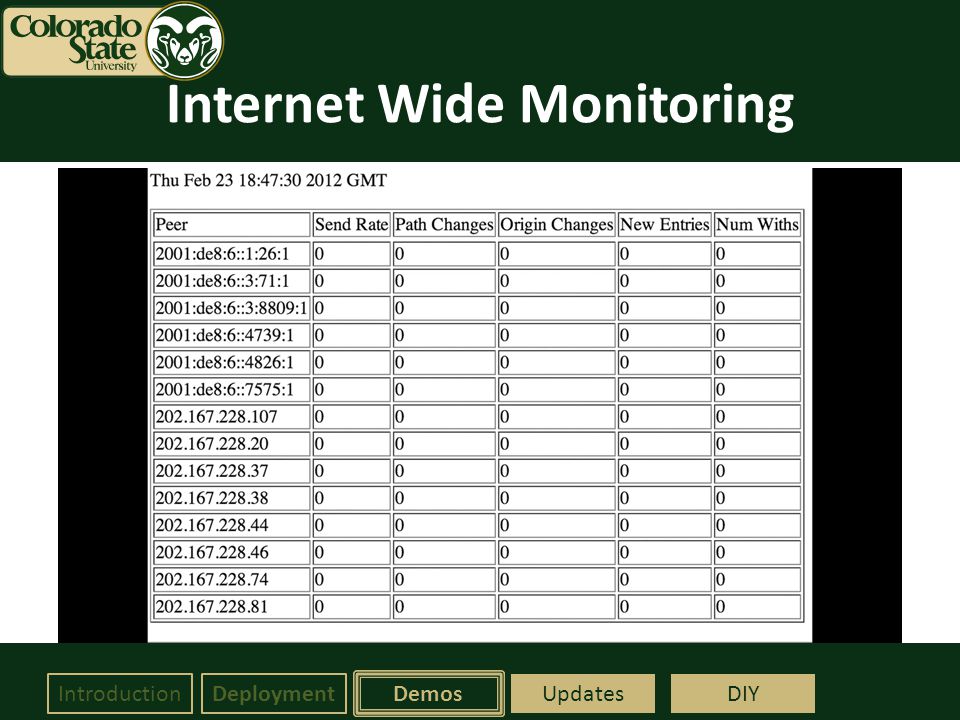Screen dimensions: 960x720
Task: Click New Entries value for 202.167.228.74
Action: (664, 580)
